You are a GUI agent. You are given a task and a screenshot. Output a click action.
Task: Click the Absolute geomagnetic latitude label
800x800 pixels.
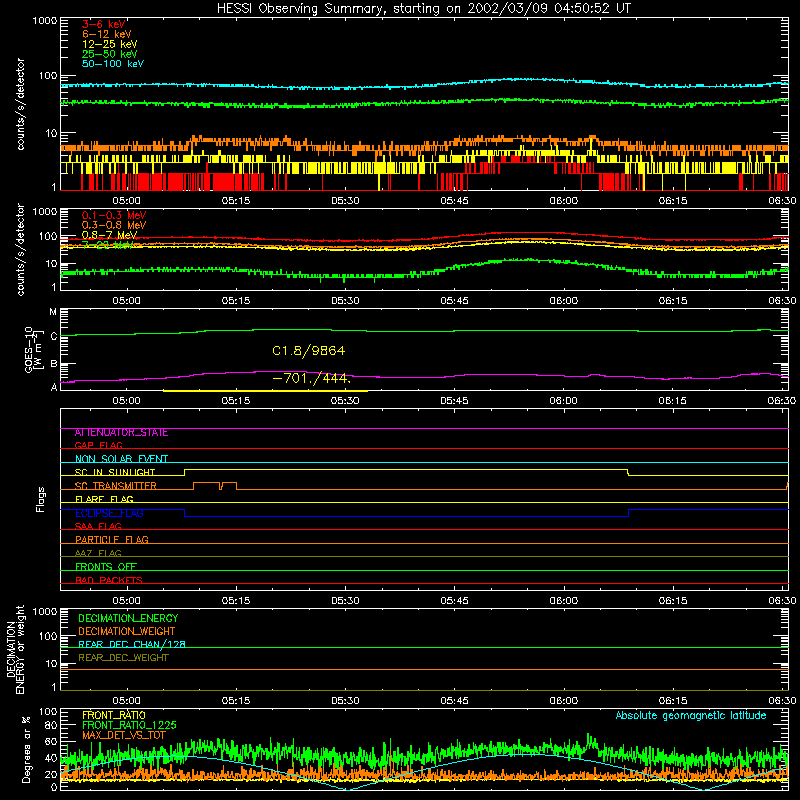coord(691,716)
